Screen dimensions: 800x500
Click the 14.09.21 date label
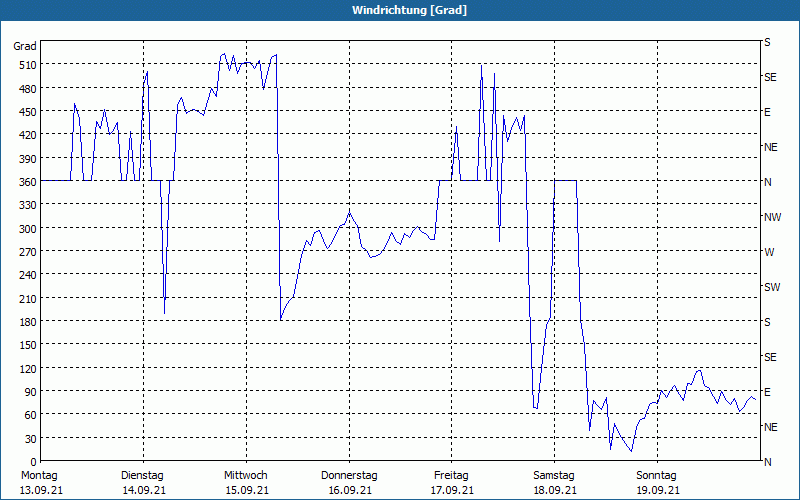tap(144, 491)
